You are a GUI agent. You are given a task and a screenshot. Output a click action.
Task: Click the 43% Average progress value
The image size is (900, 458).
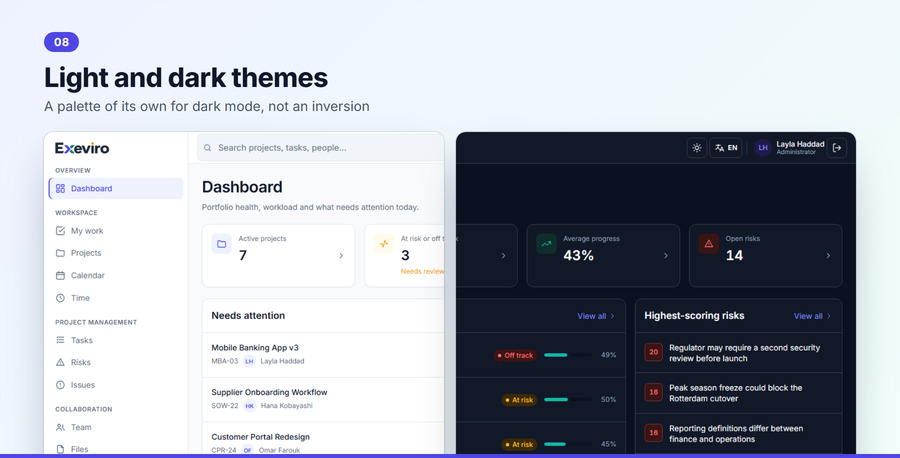tap(578, 255)
